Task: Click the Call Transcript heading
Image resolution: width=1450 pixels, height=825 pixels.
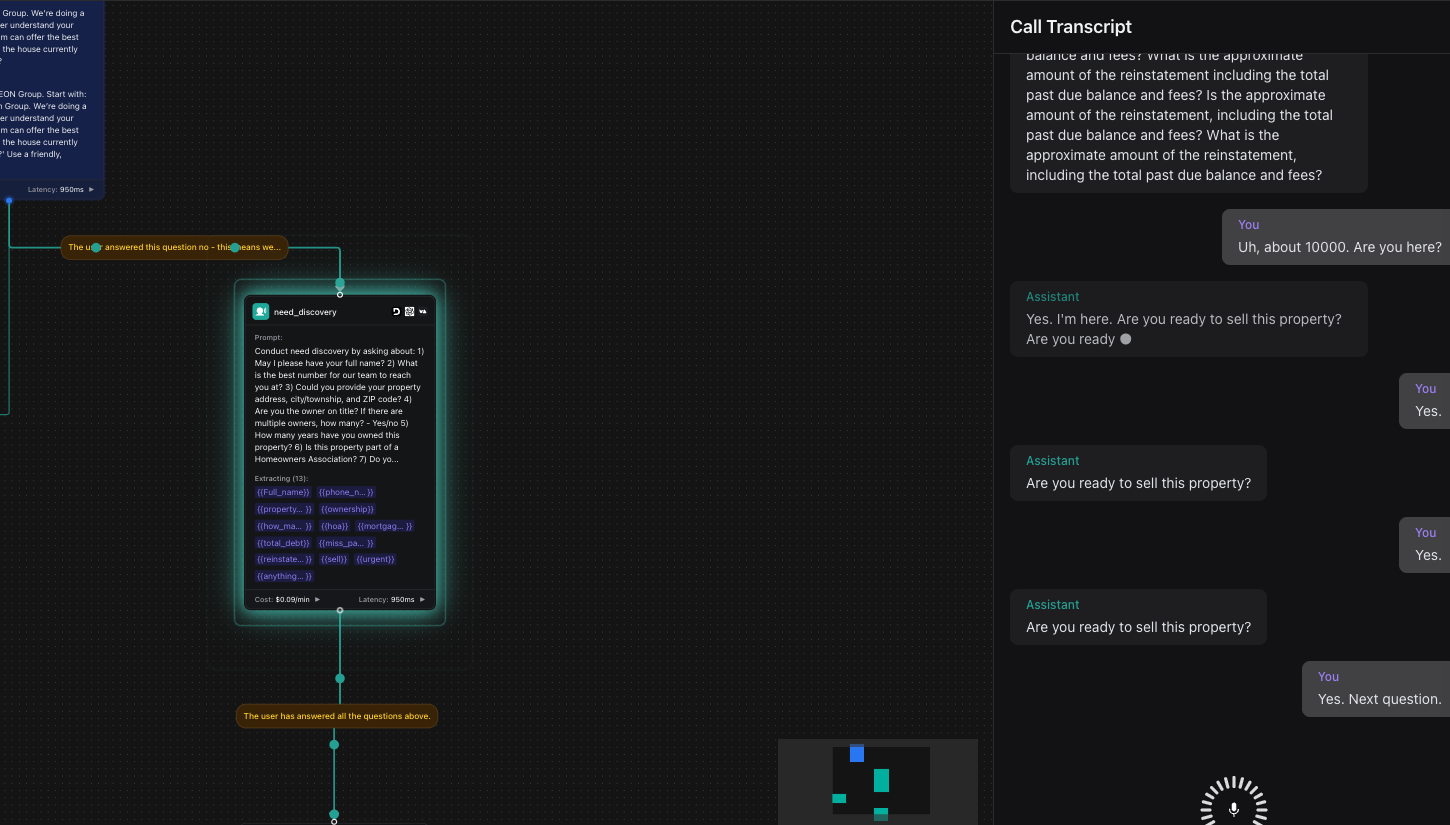Action: [x=1071, y=27]
